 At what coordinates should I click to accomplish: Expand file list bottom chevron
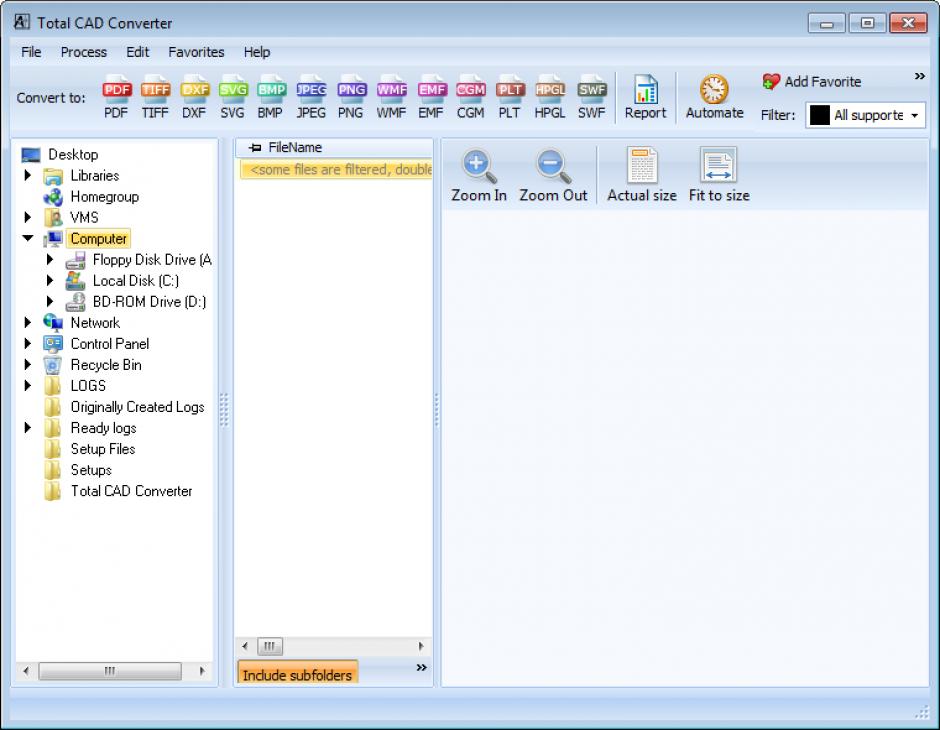pyautogui.click(x=421, y=668)
